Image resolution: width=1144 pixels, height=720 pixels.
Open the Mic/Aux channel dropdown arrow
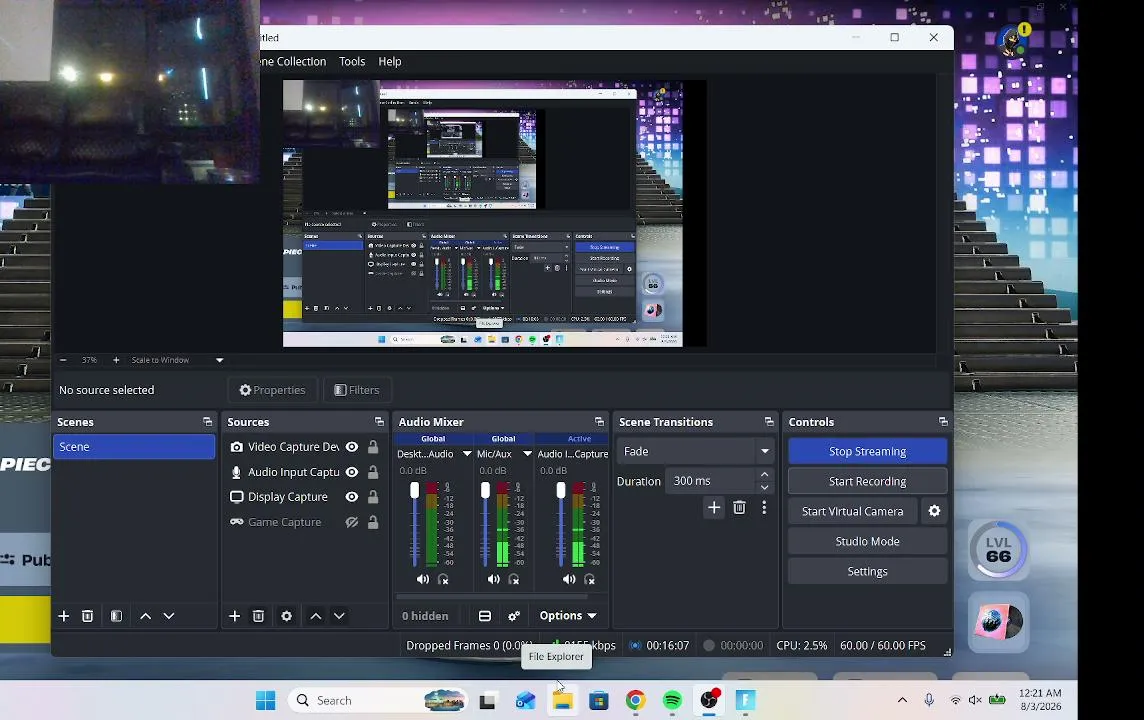pos(527,454)
